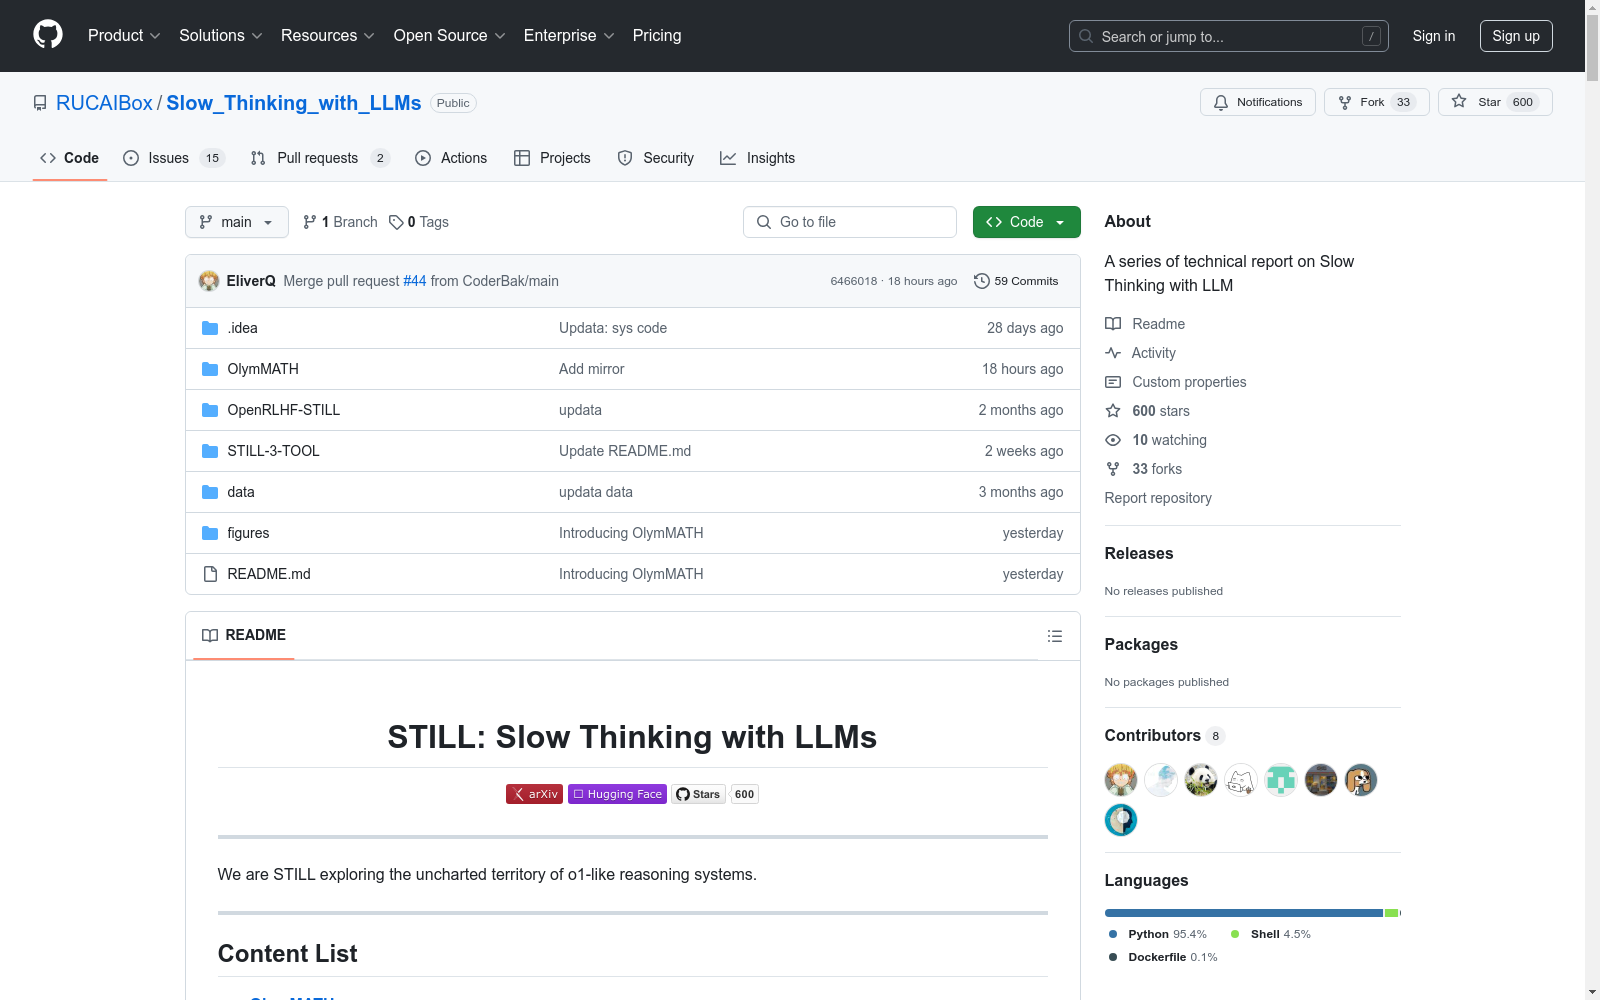The height and width of the screenshot is (1000, 1600).
Task: Expand the Enterprise menu
Action: pos(569,36)
